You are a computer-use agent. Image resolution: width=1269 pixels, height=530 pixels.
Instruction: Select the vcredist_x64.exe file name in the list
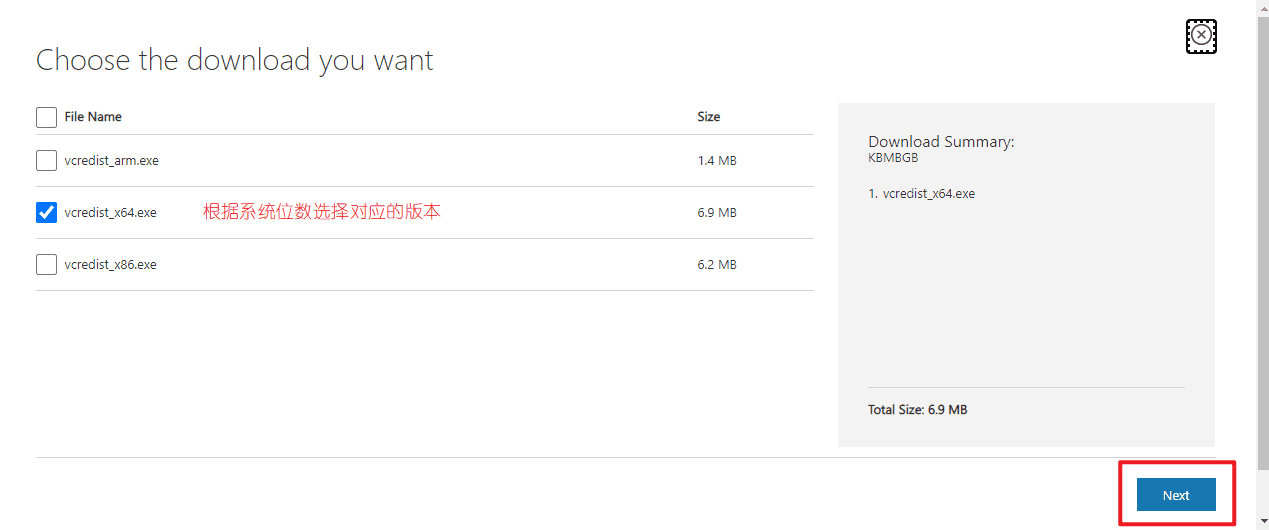(110, 212)
